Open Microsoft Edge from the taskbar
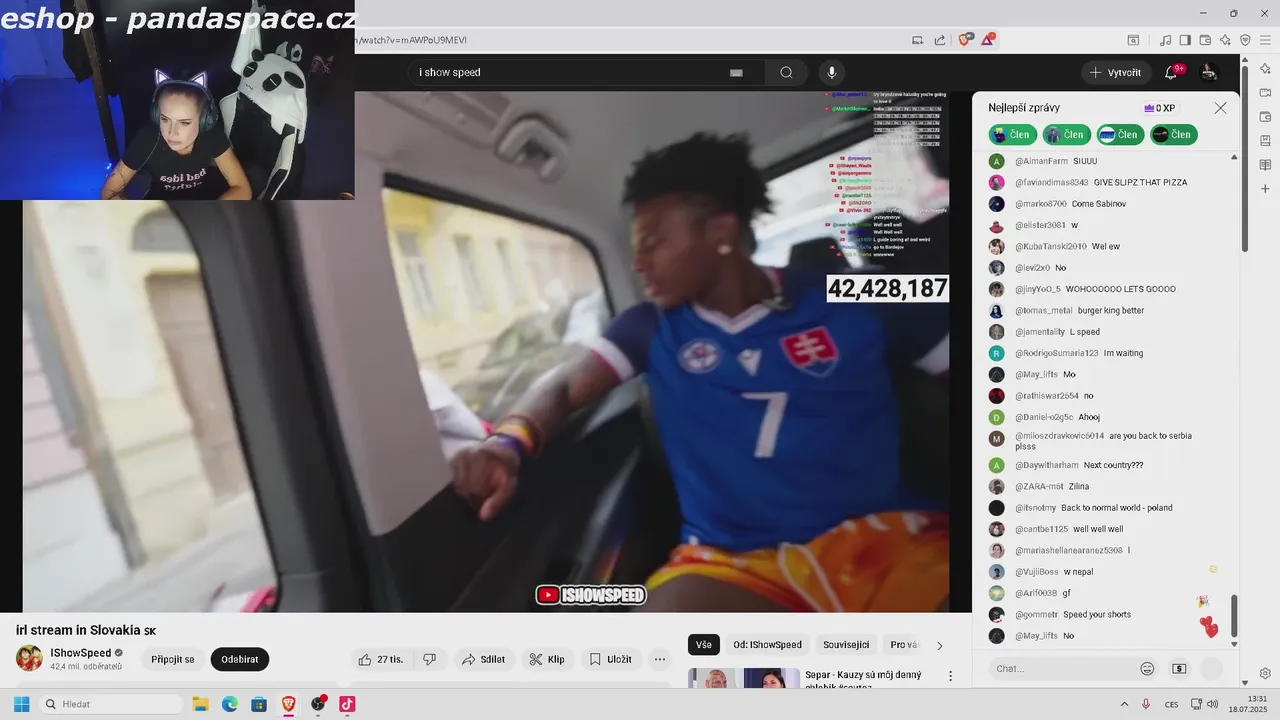 pyautogui.click(x=229, y=704)
